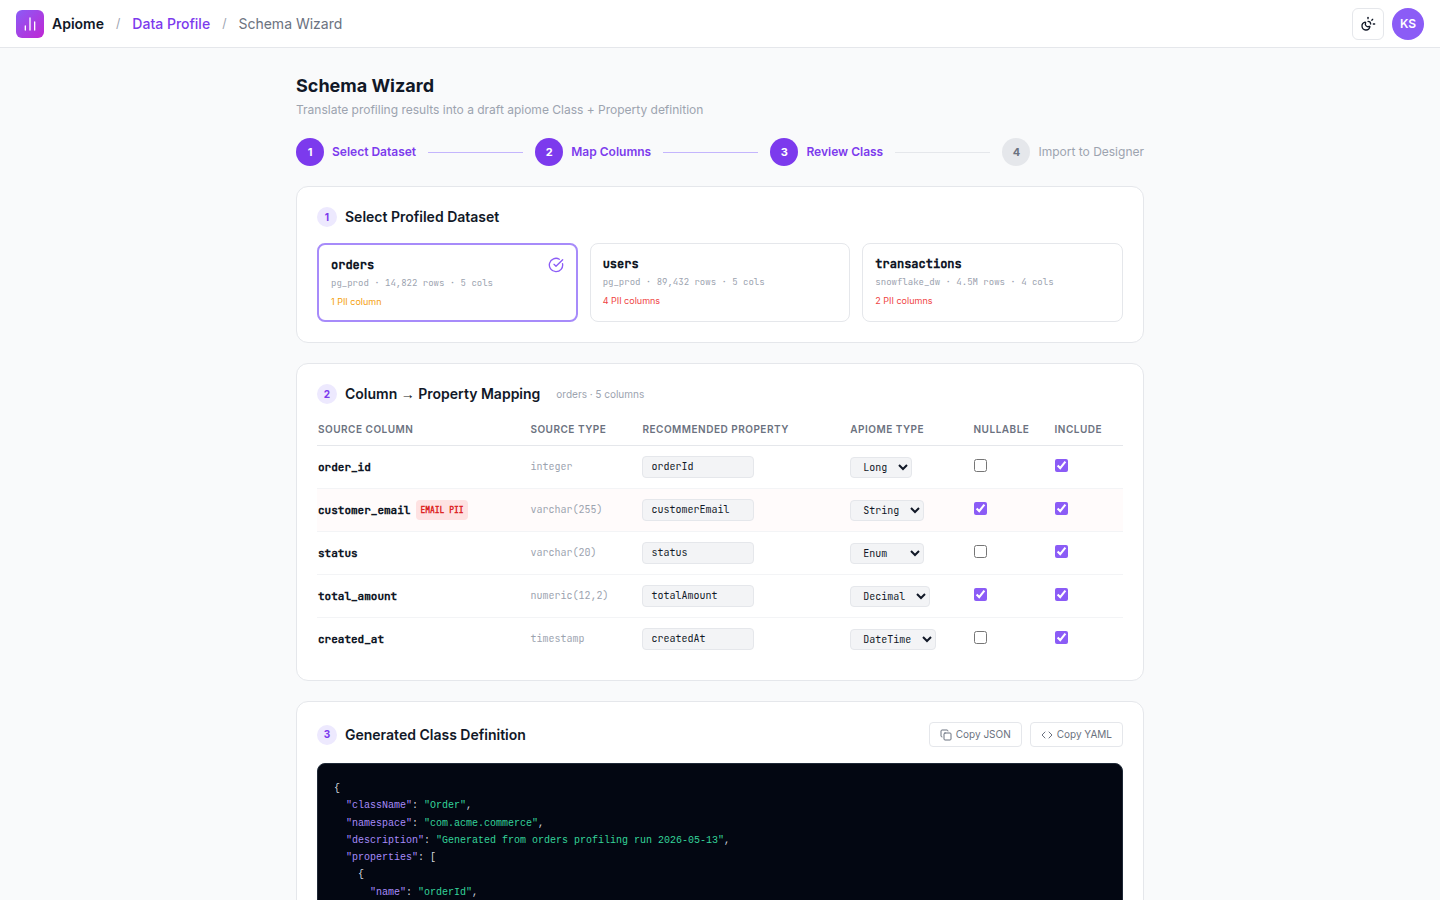Open the KS user avatar menu

[1408, 24]
